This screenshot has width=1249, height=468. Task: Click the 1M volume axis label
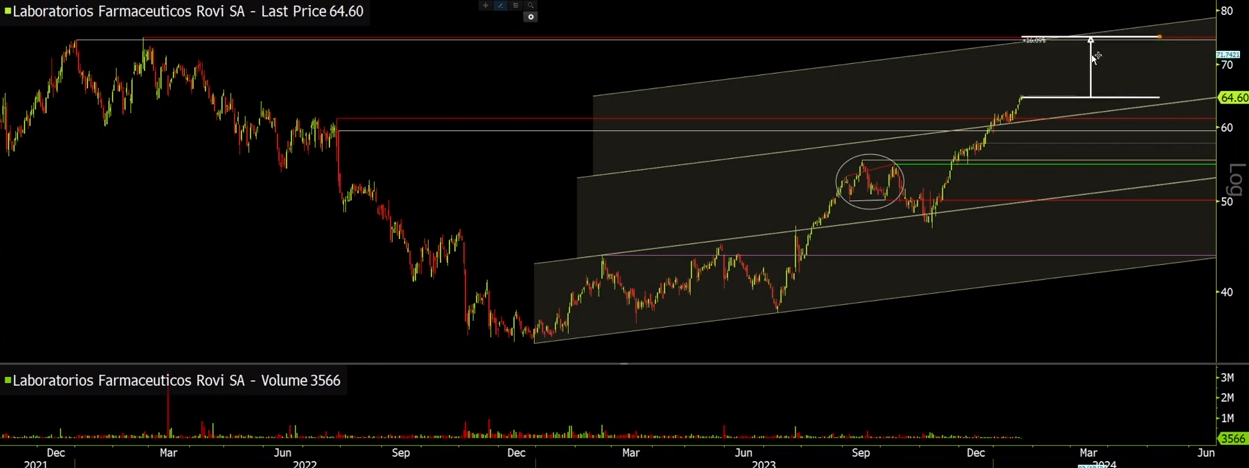click(x=1226, y=418)
